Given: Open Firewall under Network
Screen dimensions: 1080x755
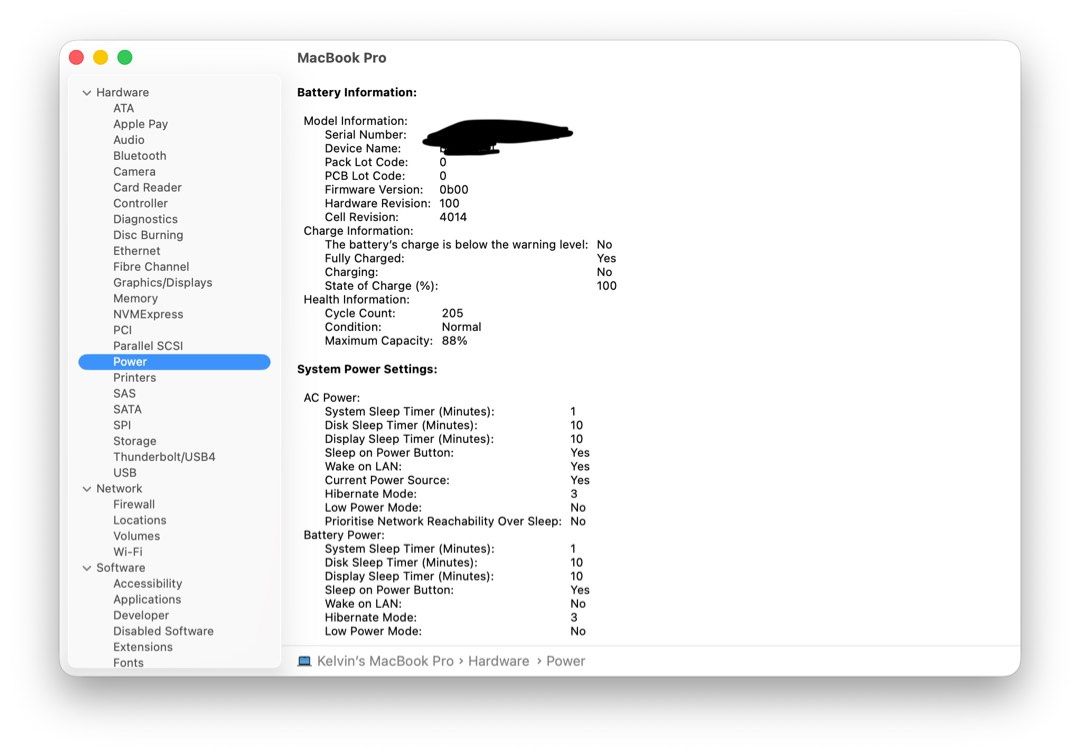Looking at the screenshot, I should [134, 504].
